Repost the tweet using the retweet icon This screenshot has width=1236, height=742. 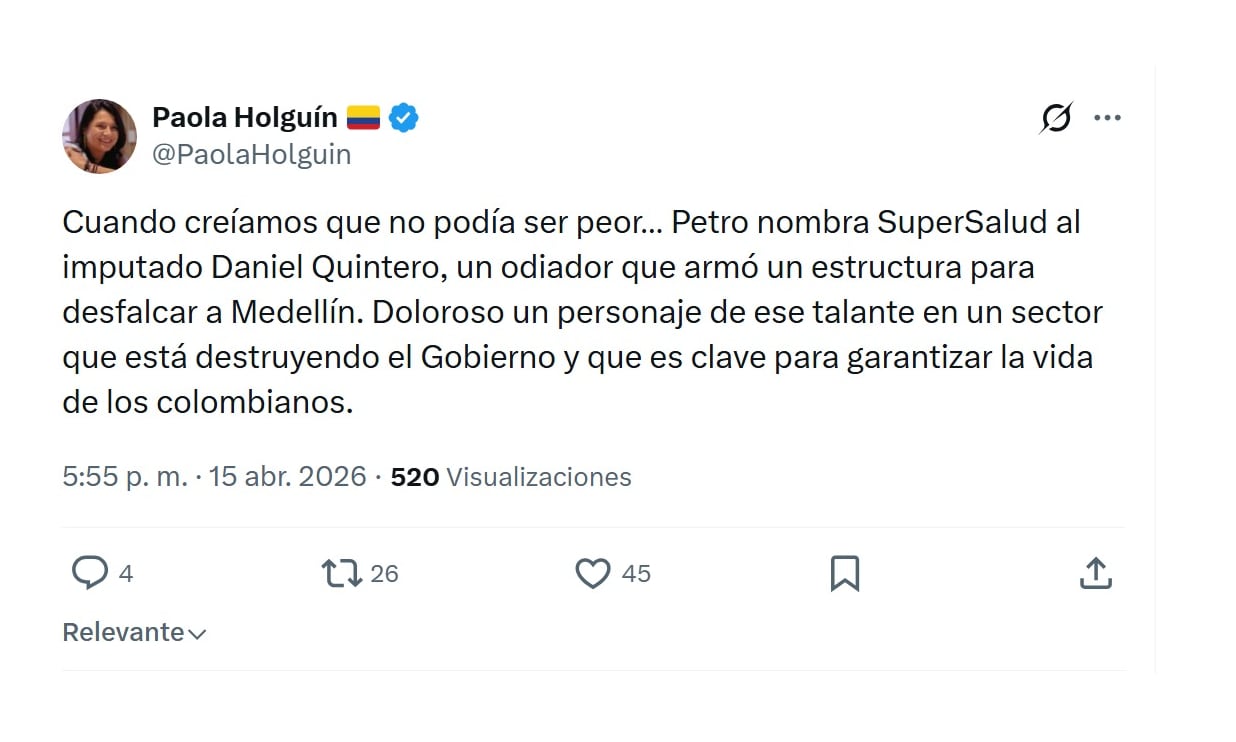click(340, 573)
